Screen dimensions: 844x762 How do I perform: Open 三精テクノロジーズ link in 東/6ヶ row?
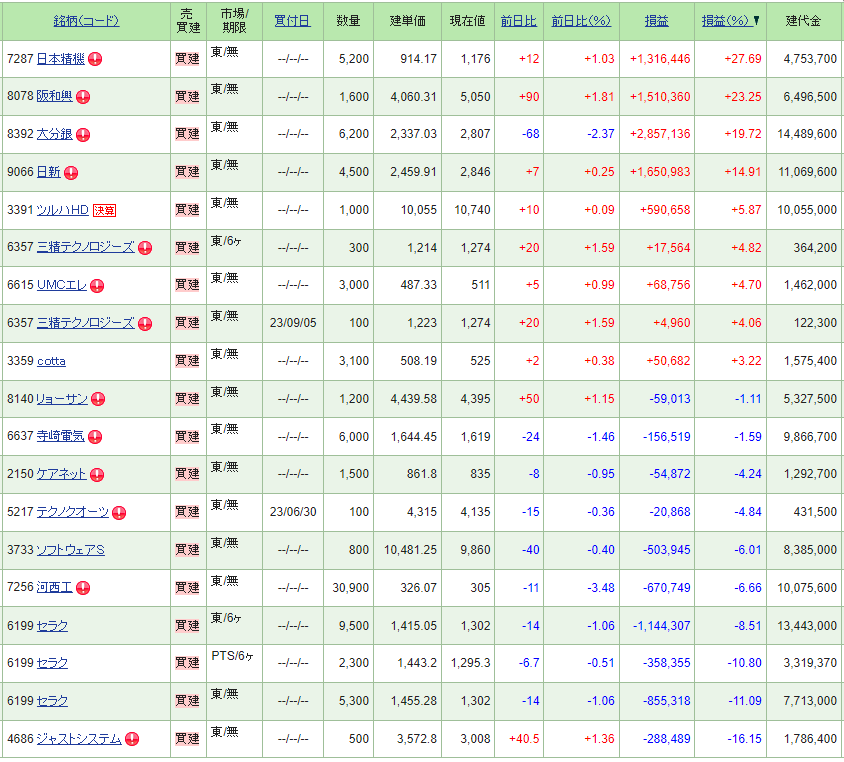[86, 248]
